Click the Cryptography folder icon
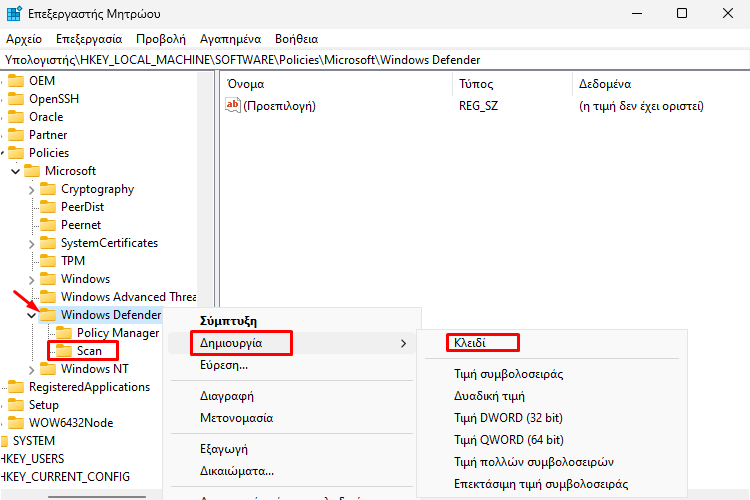Screen dimensions: 750x500 48,189
